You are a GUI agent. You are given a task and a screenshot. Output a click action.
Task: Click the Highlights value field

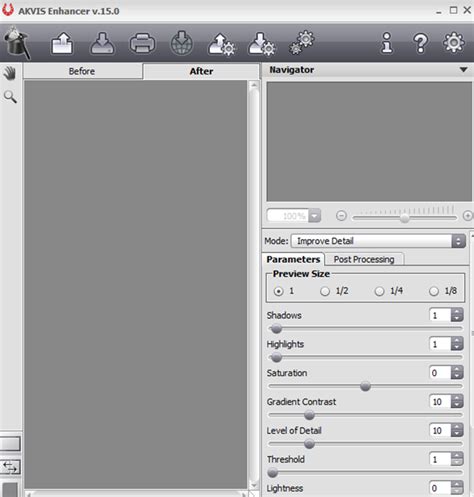pyautogui.click(x=440, y=344)
